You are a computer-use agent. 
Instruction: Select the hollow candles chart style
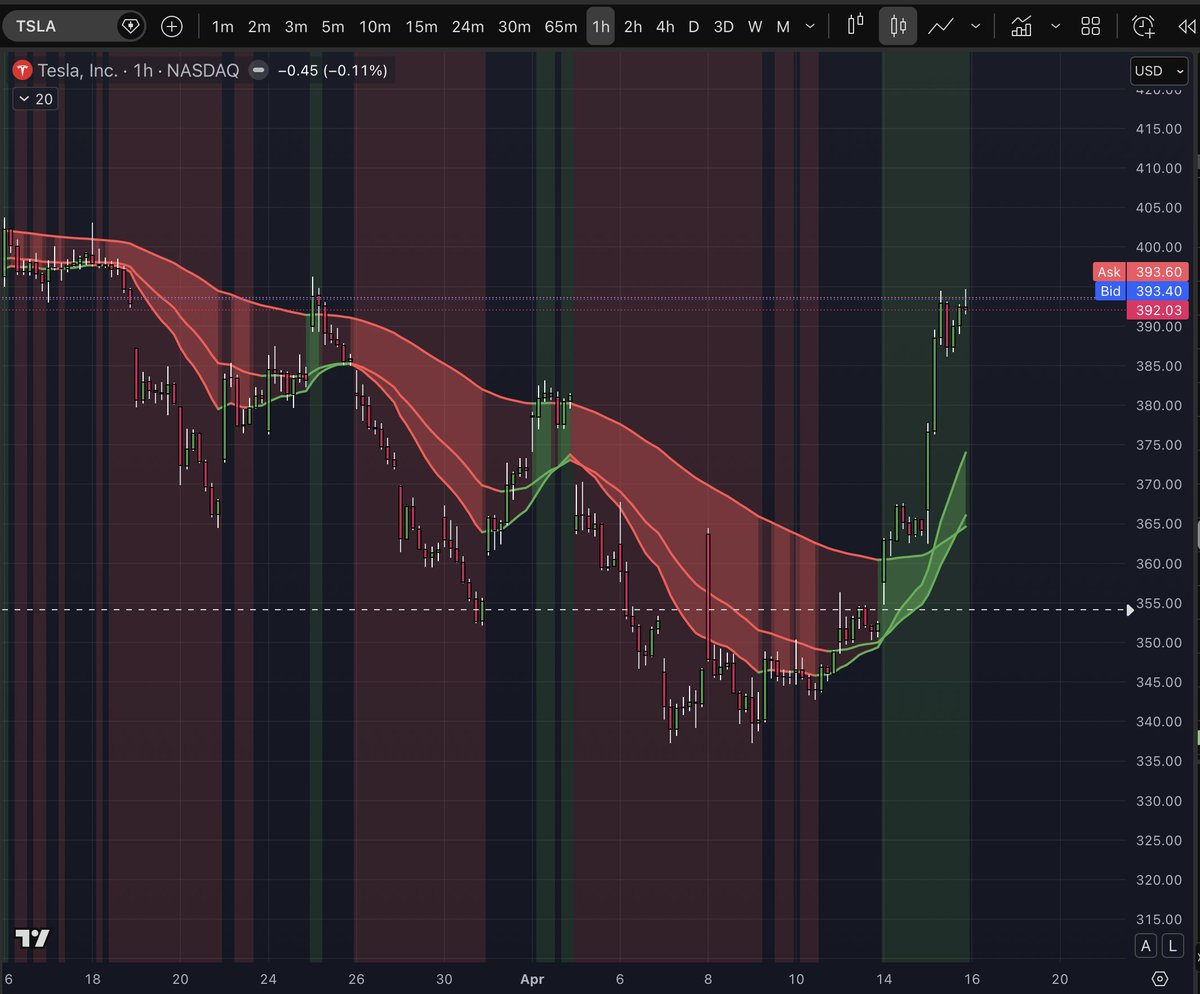(x=856, y=26)
